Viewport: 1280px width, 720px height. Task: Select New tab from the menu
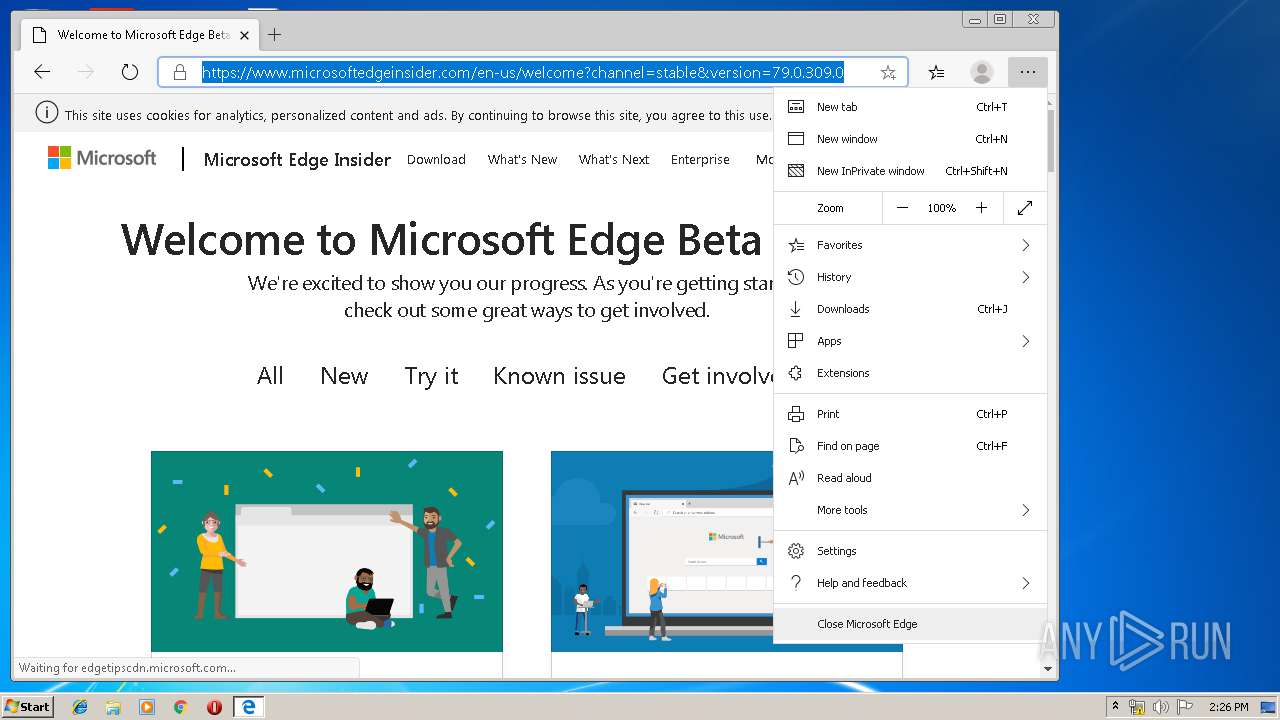[x=910, y=107]
